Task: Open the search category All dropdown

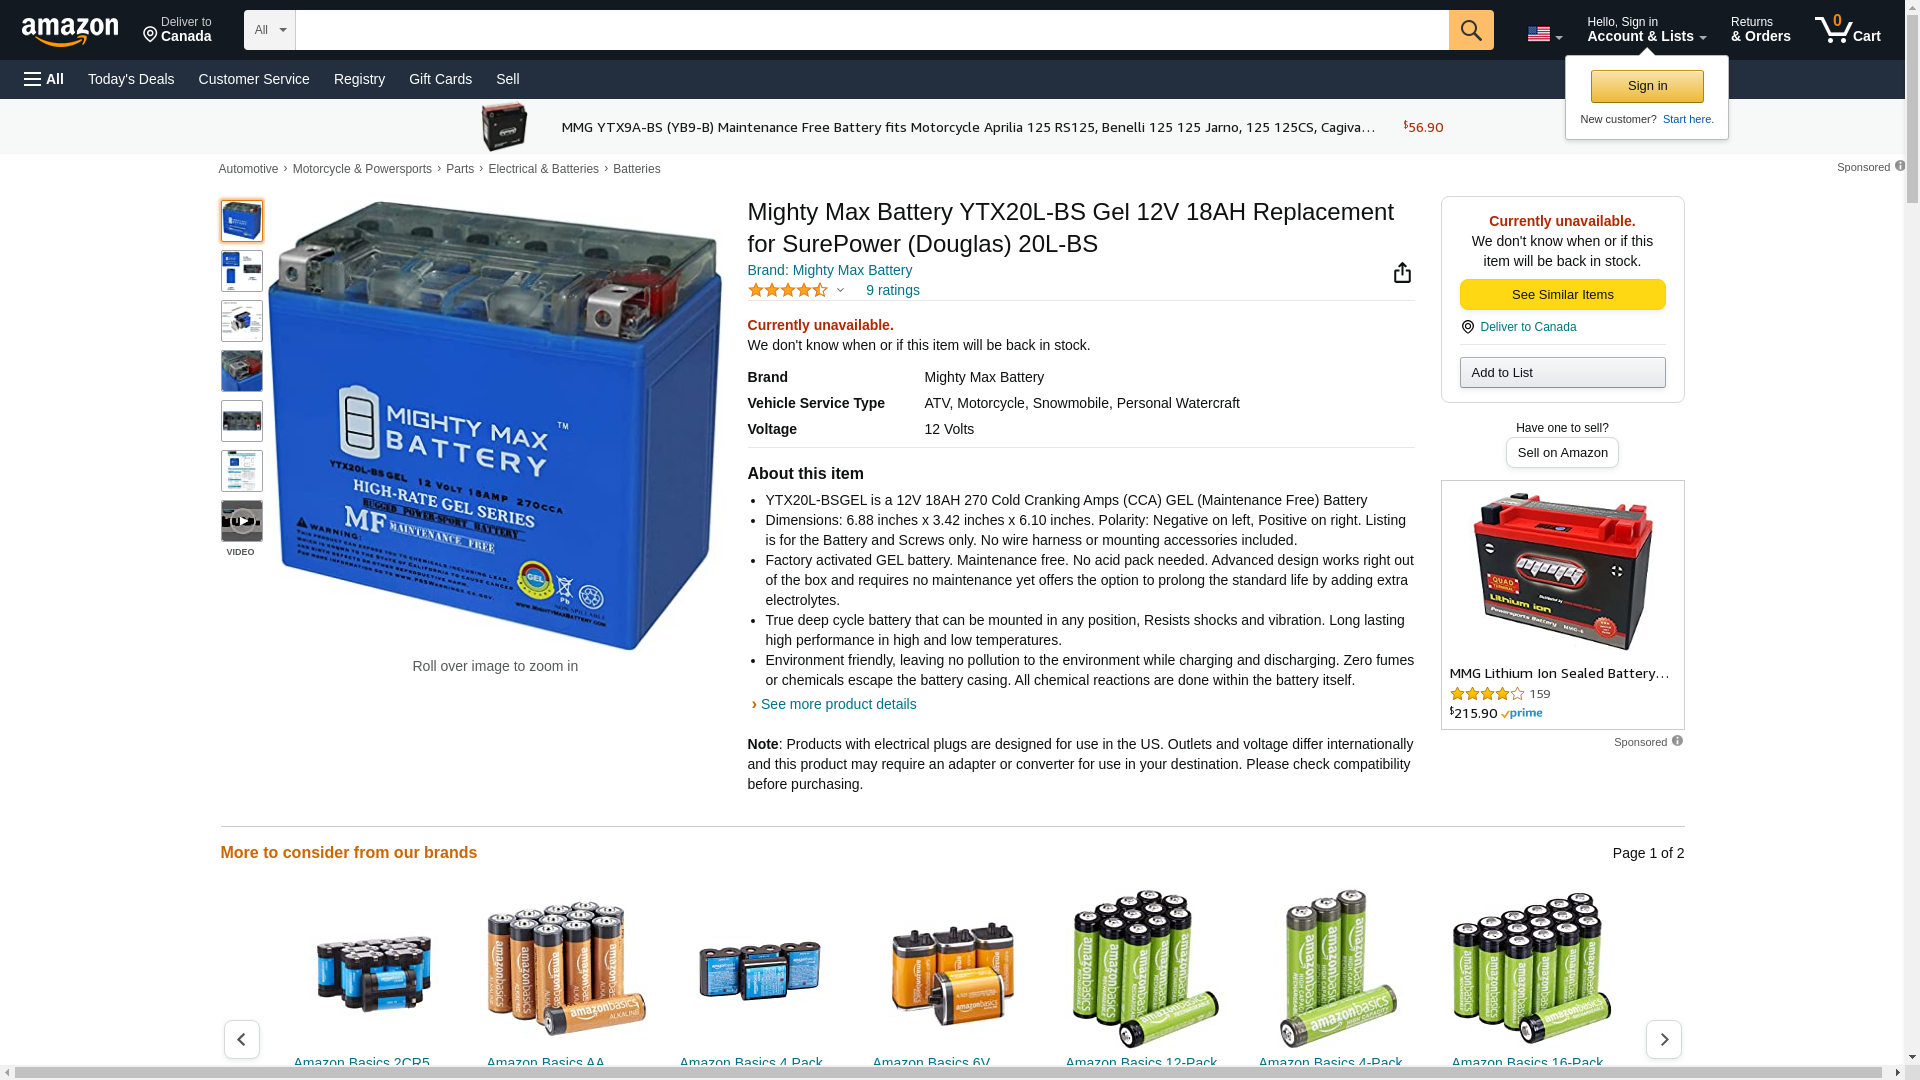Action: pyautogui.click(x=269, y=30)
